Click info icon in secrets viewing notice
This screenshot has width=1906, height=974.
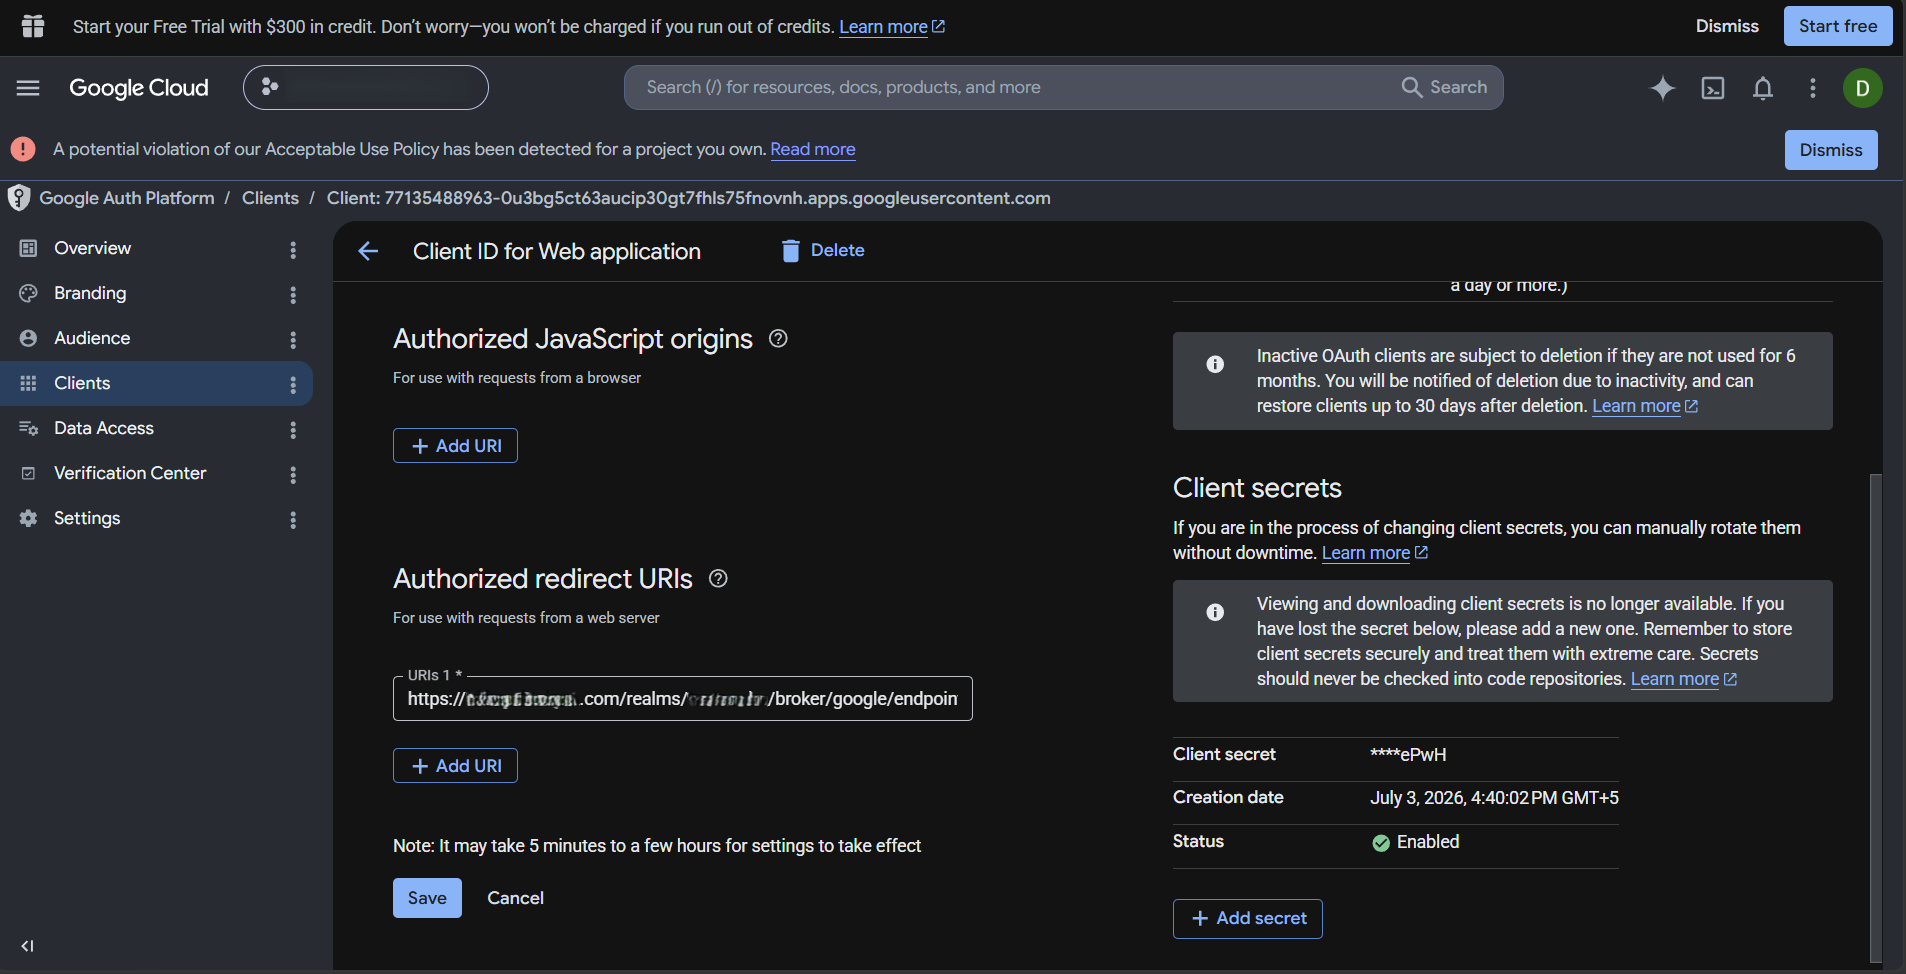(x=1215, y=612)
